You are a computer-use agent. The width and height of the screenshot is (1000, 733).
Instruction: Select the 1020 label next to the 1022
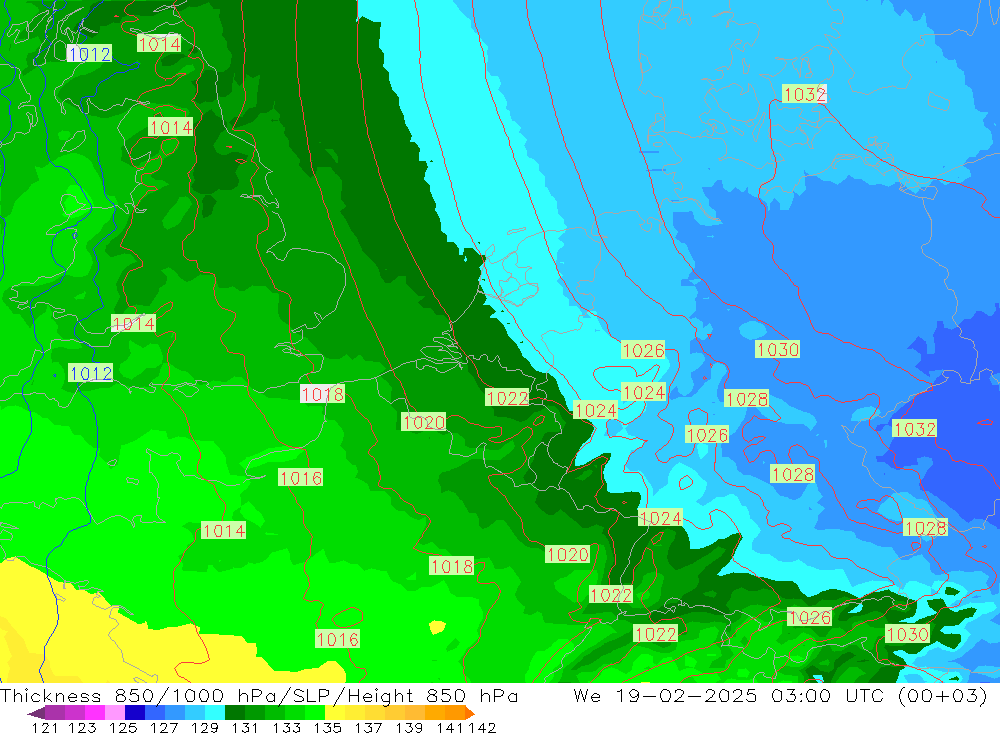pos(423,422)
